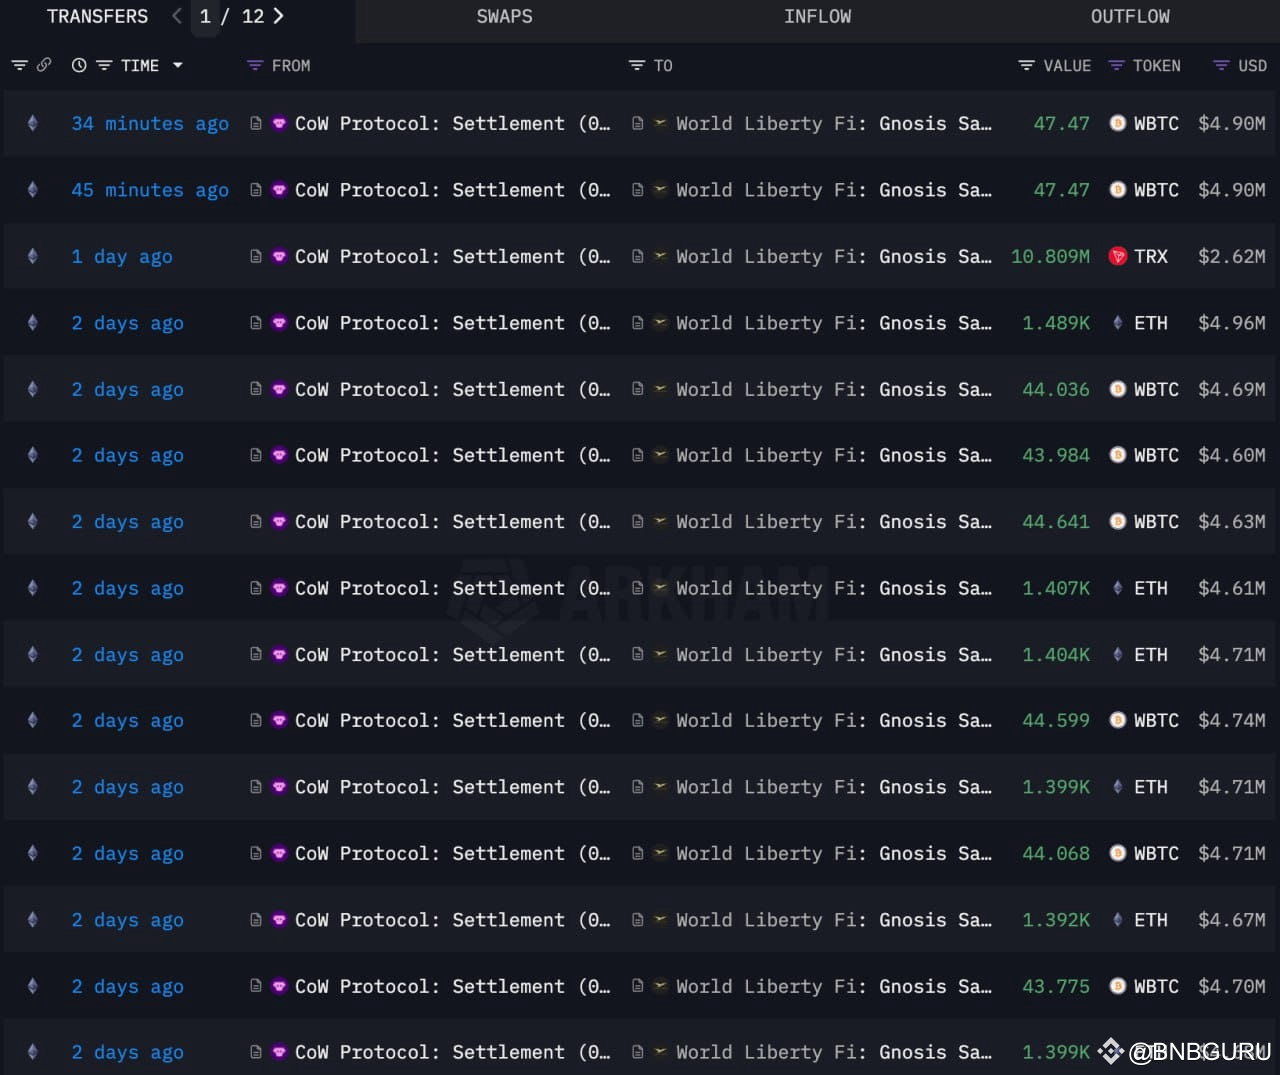The width and height of the screenshot is (1280, 1075).
Task: Open the '45 minutes ago' transaction link
Action: click(150, 190)
